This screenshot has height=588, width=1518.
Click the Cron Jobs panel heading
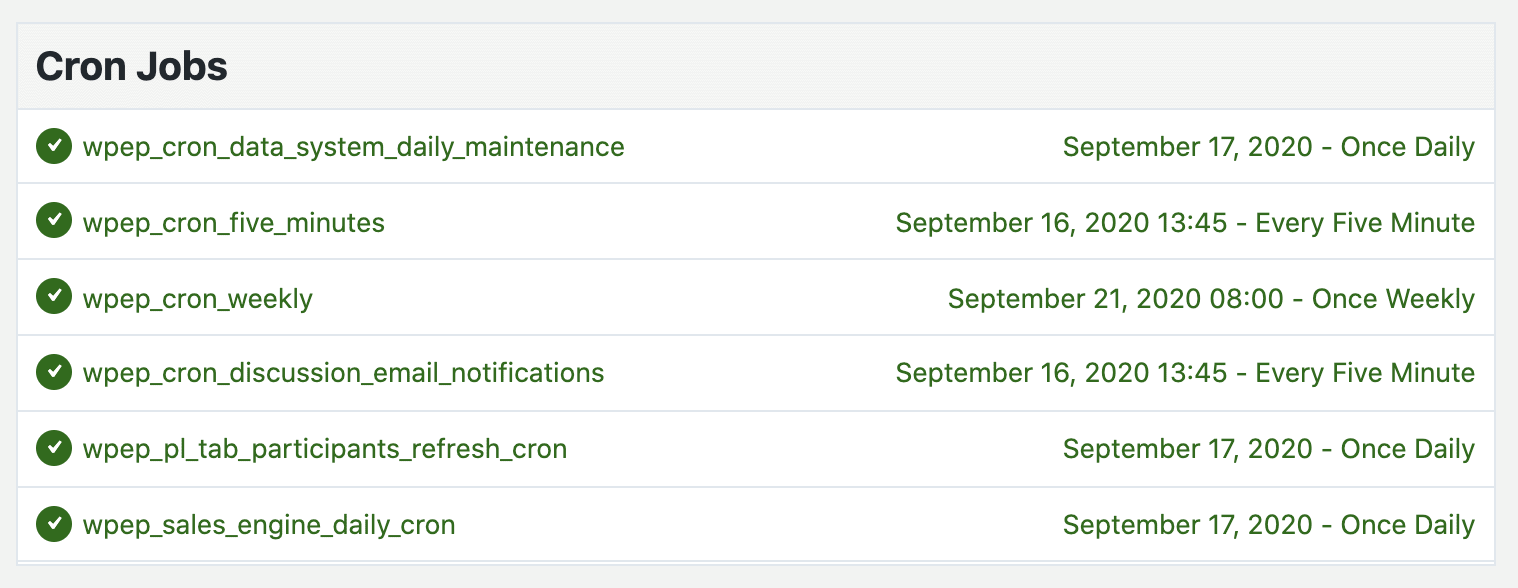132,67
